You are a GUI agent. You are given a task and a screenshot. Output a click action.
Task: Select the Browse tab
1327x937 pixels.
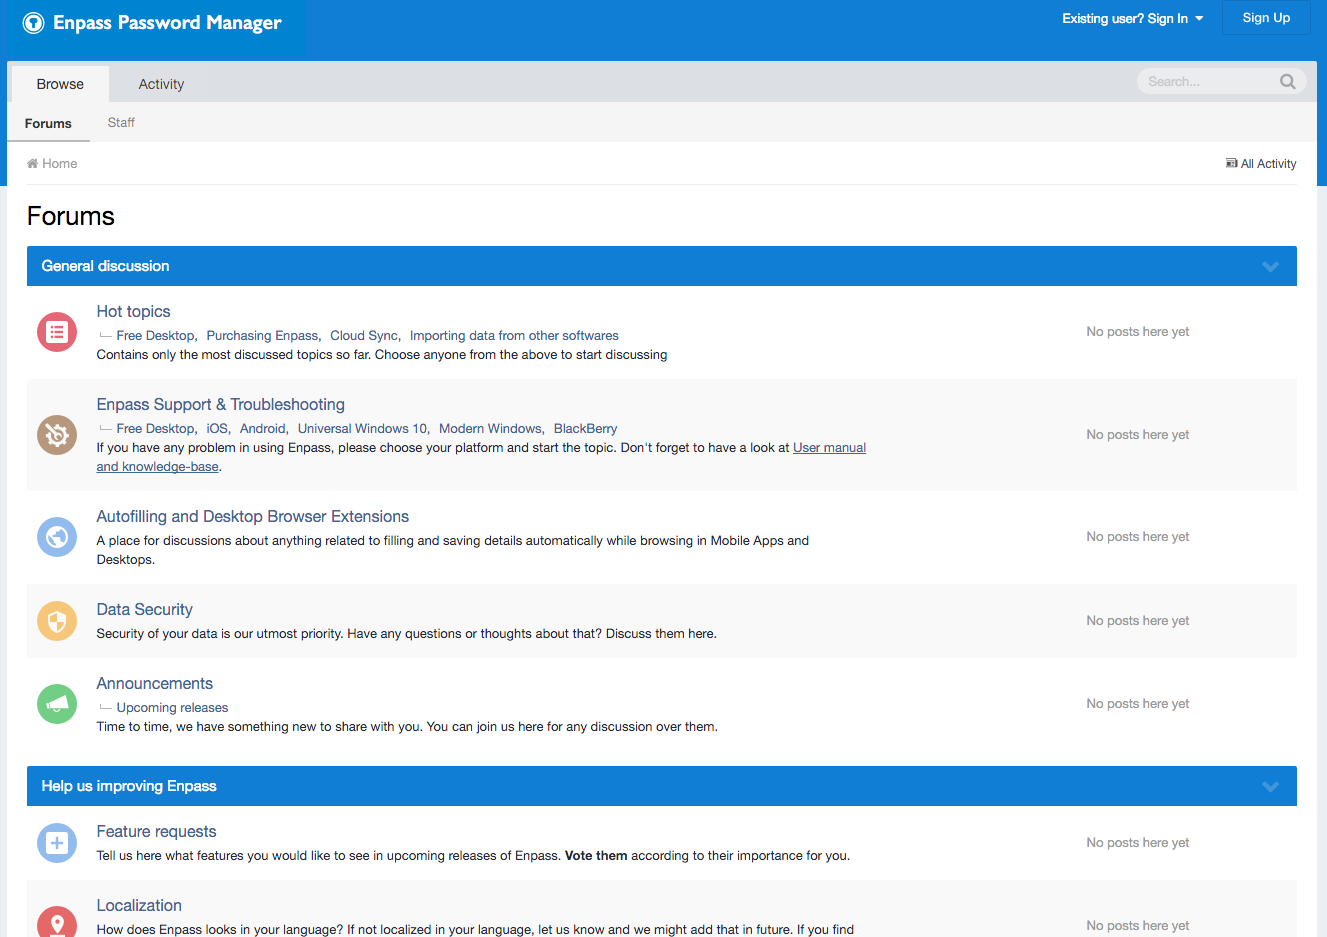[60, 84]
